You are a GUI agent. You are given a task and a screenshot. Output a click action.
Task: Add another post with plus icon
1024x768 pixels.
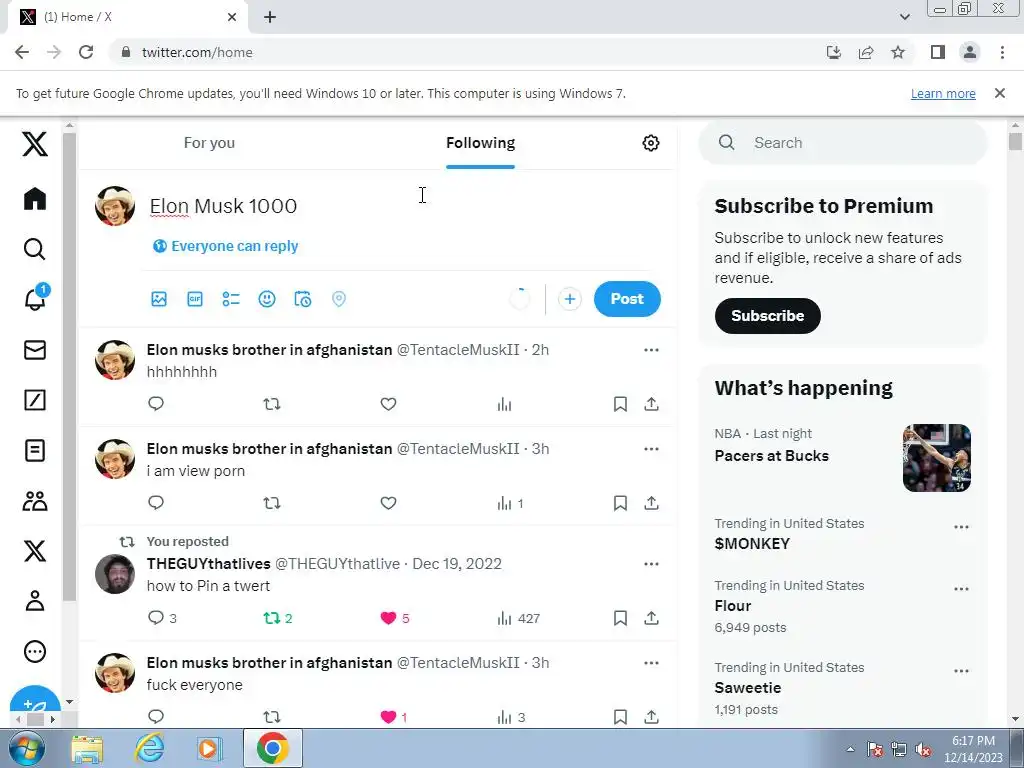pos(569,299)
